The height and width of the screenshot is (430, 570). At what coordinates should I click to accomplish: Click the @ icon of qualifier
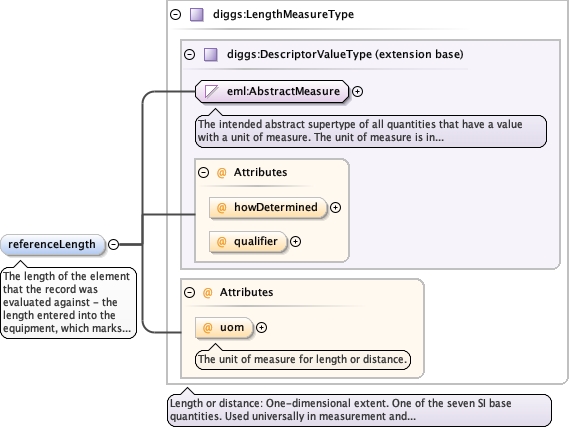coord(221,242)
